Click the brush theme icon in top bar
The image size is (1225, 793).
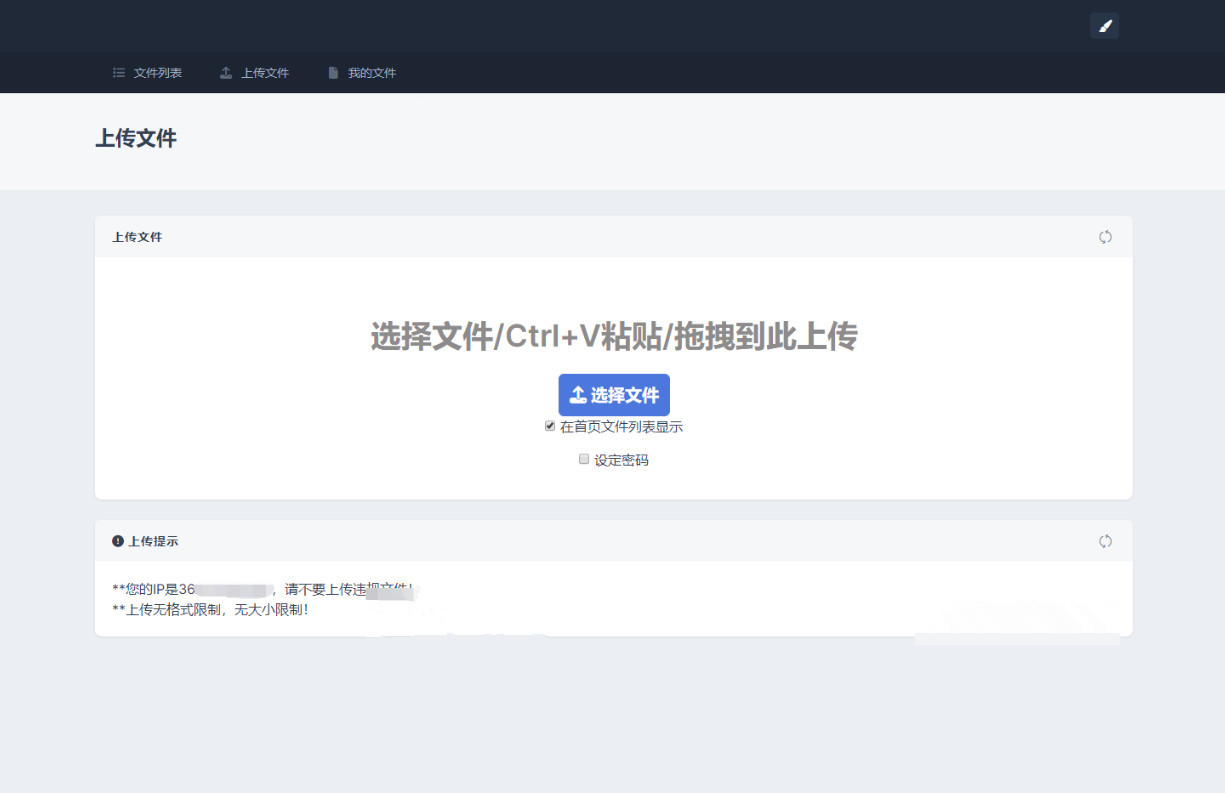coord(1104,26)
